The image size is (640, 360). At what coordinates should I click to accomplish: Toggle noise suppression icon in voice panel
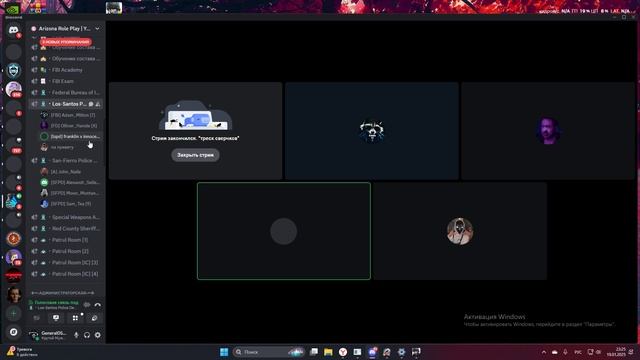click(87, 304)
